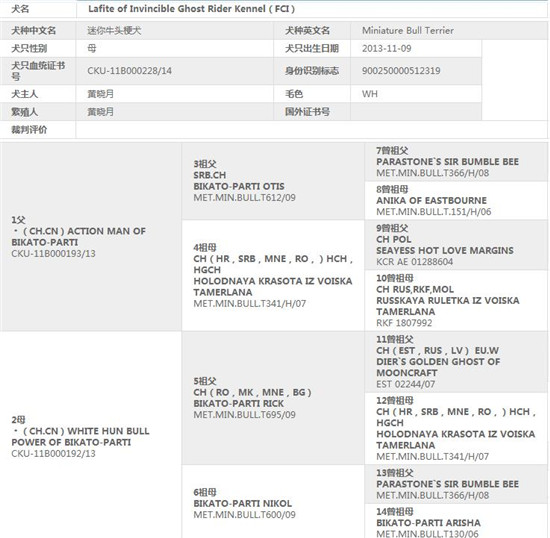Image resolution: width=550 pixels, height=538 pixels.
Task: Click HOLODNAYA KRASOTA IZ VOISKA TAMERLANA under 4祖母
Action: pos(273,287)
